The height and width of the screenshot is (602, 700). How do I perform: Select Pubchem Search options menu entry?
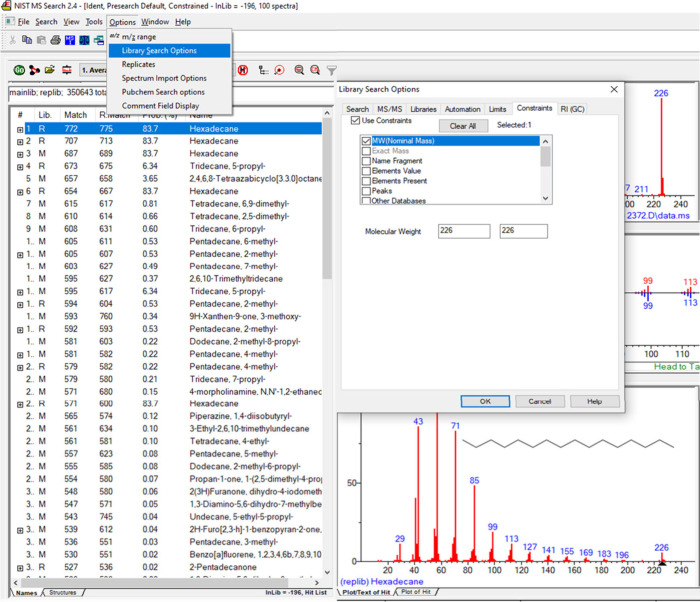170,92
